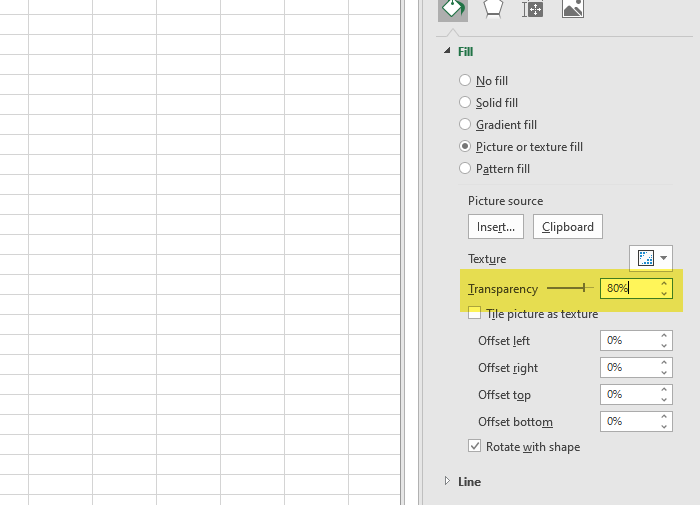The image size is (700, 505).
Task: Collapse the Fill section
Action: [447, 51]
